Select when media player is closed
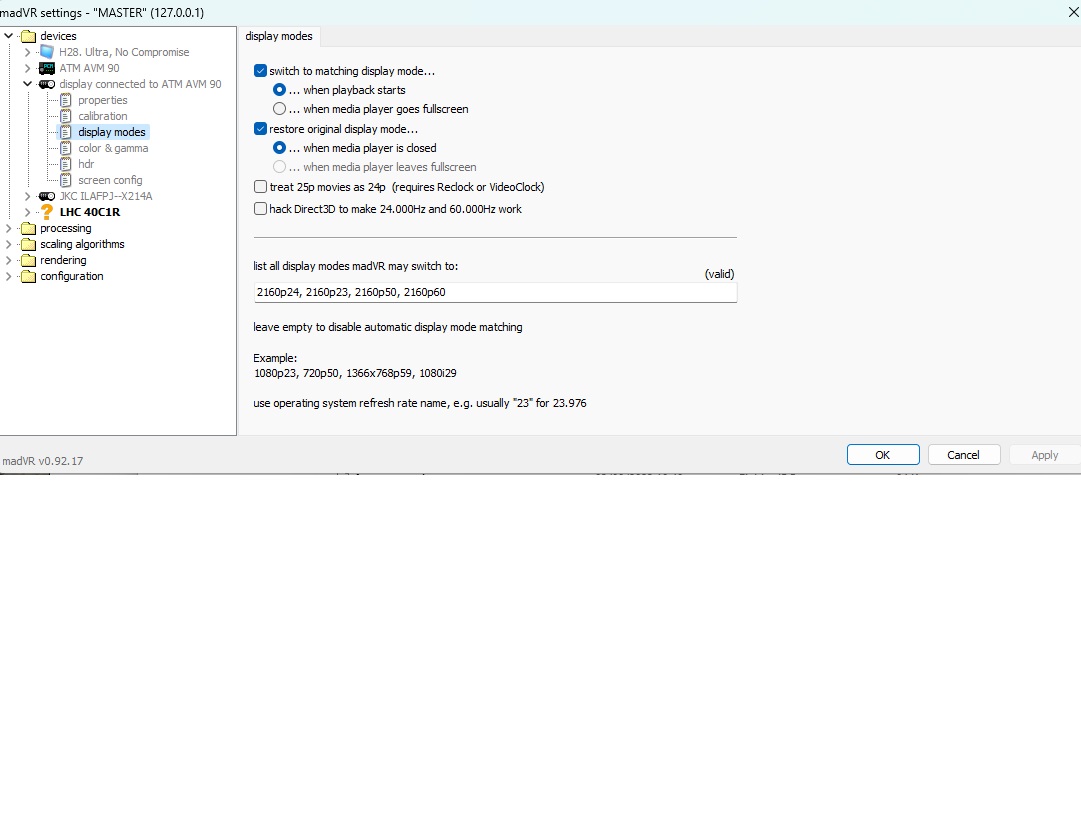 (x=279, y=148)
